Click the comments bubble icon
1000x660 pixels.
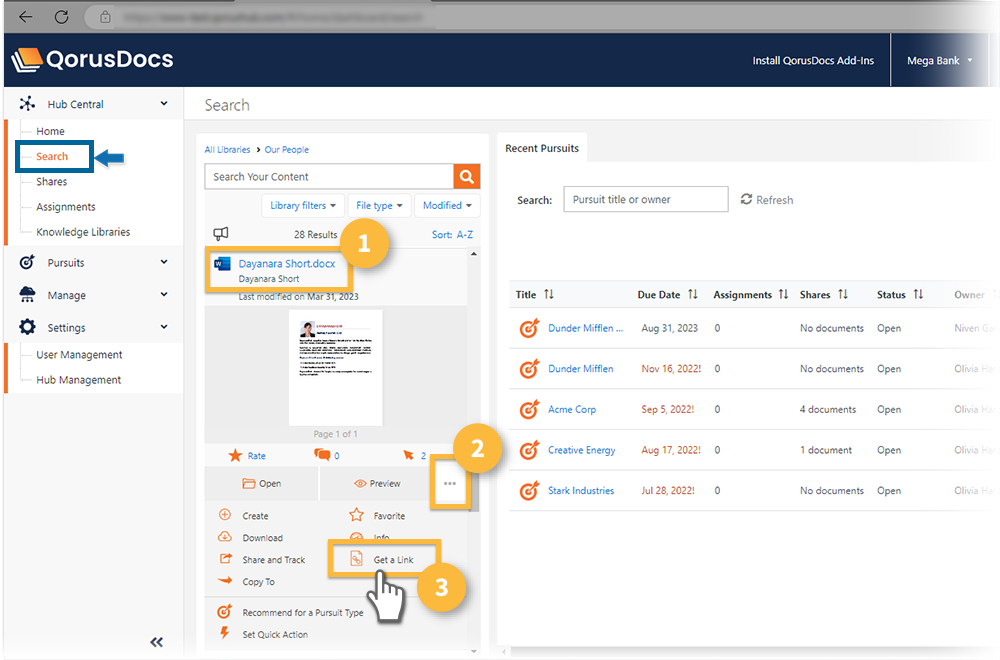(322, 455)
